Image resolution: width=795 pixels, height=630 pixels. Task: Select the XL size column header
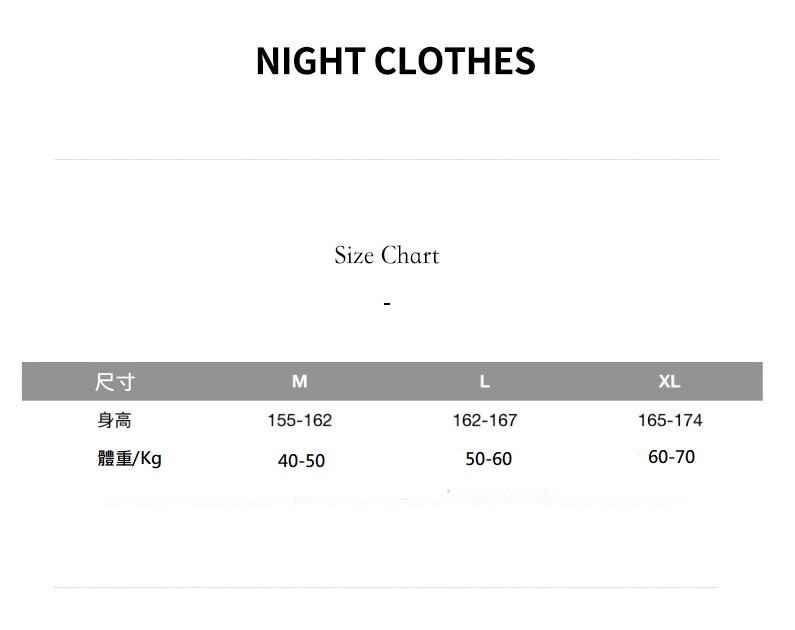pyautogui.click(x=669, y=382)
